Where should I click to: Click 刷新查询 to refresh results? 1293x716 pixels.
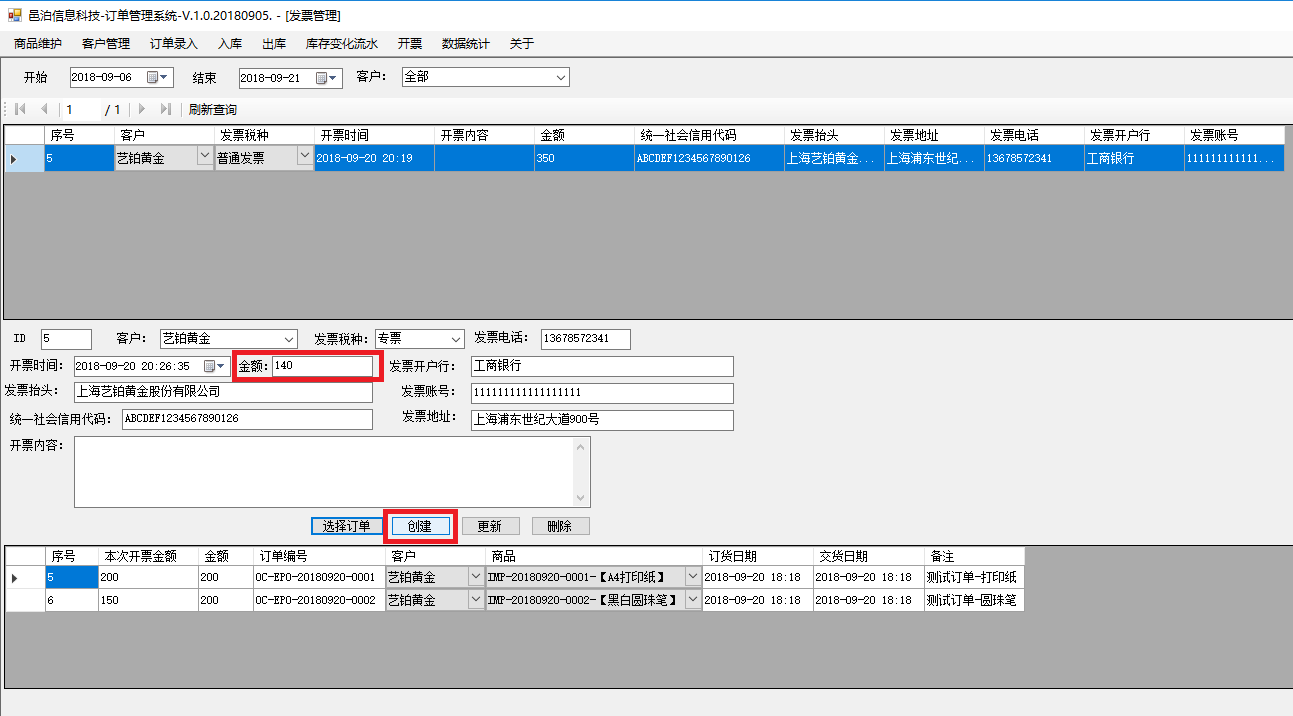coord(213,109)
